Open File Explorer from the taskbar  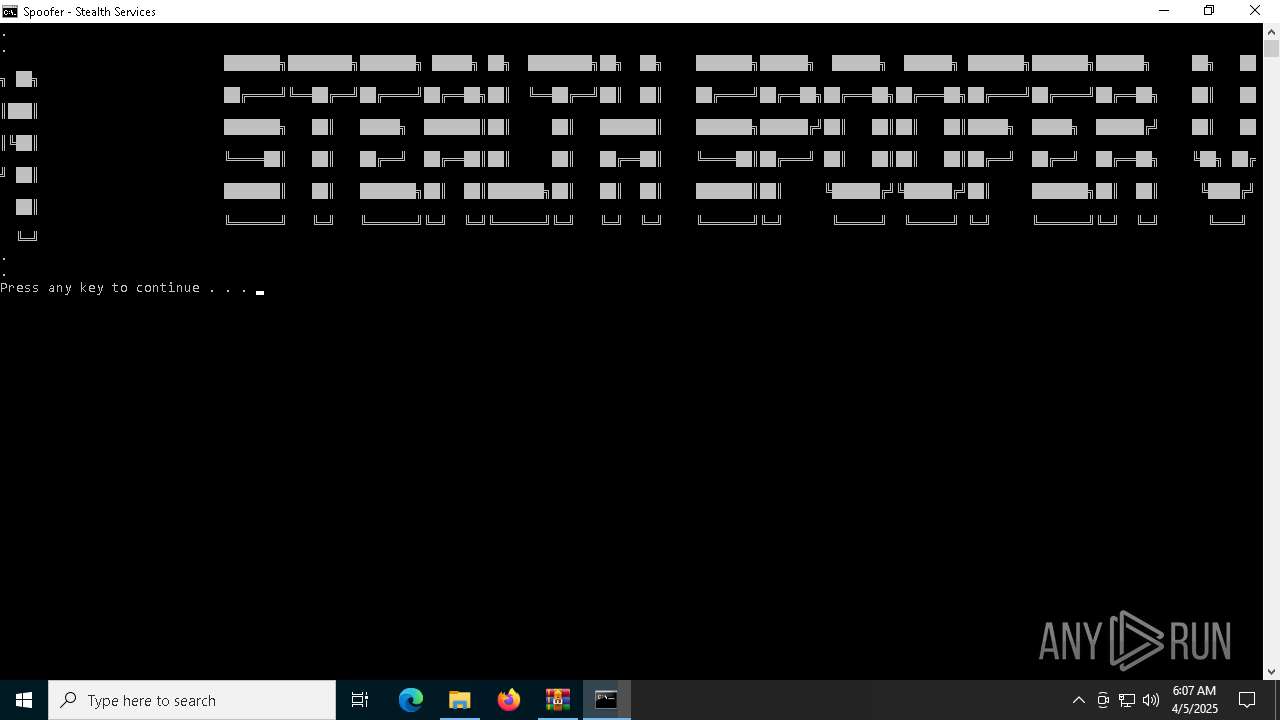click(460, 700)
